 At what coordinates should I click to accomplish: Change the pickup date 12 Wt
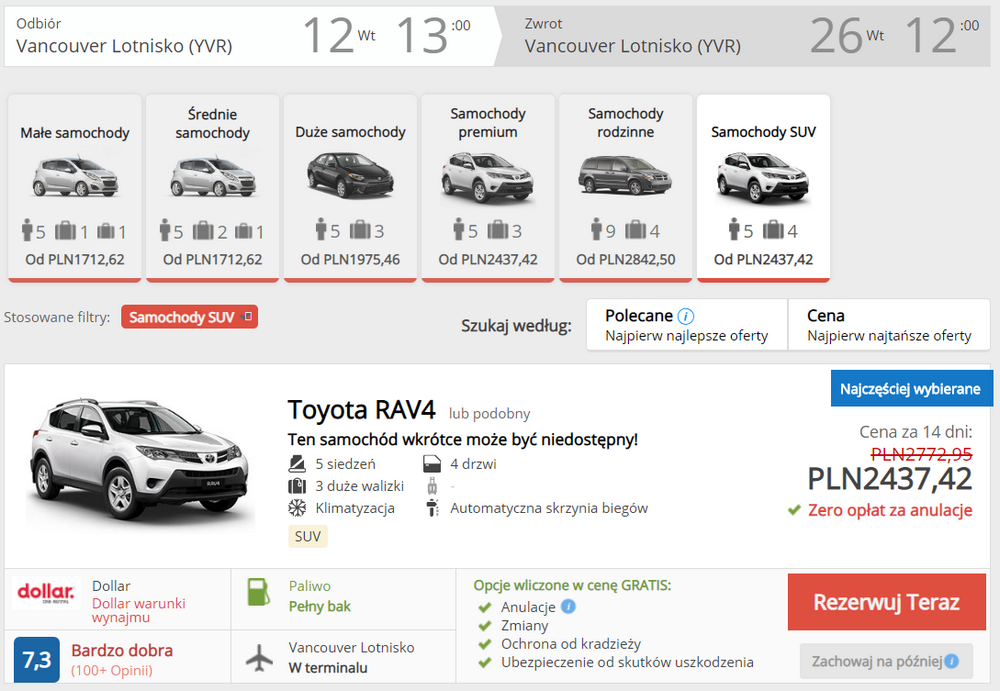tap(339, 35)
